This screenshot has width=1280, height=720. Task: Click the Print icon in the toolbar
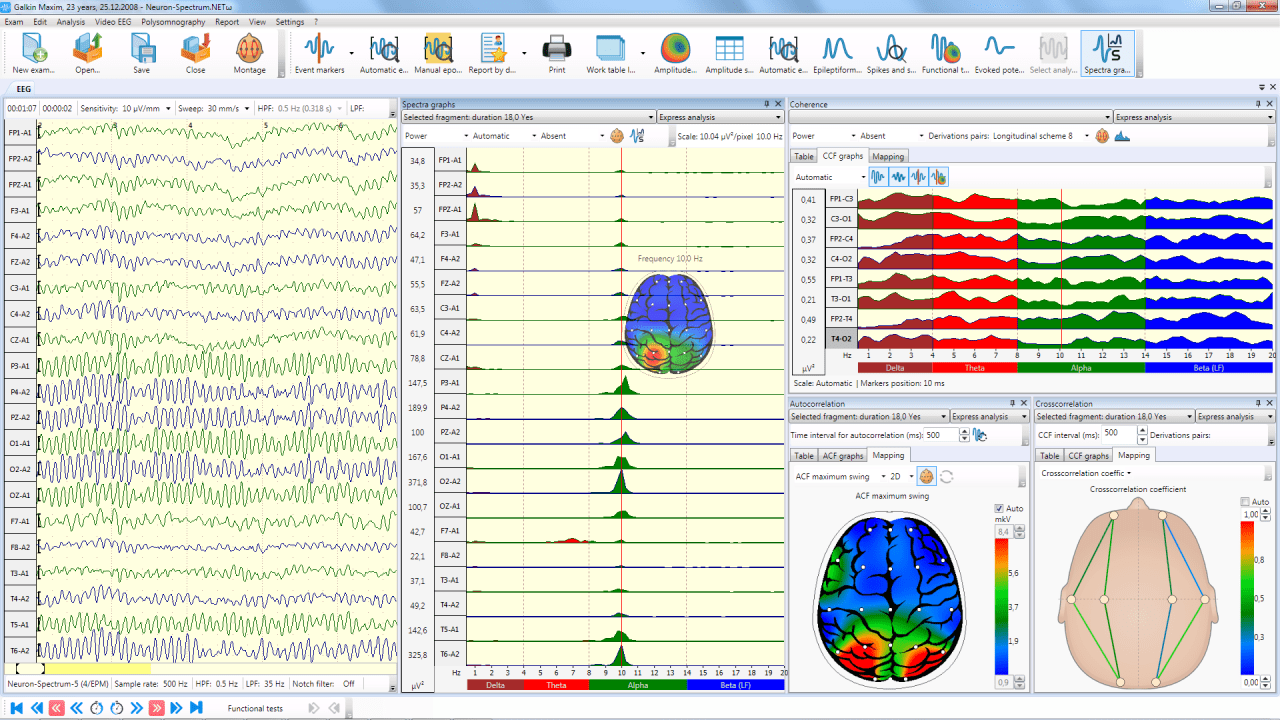pos(556,47)
